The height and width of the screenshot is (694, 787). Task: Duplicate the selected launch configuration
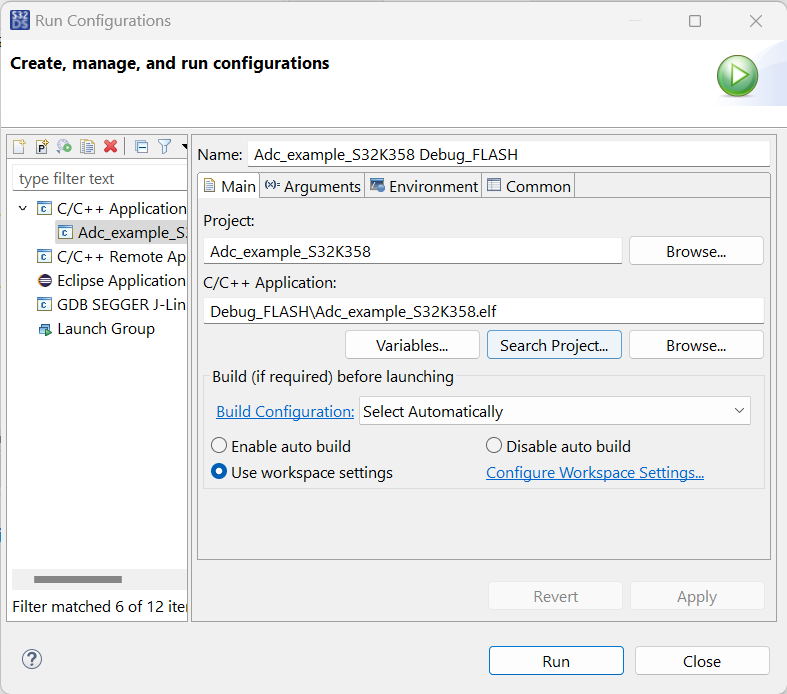pyautogui.click(x=88, y=147)
